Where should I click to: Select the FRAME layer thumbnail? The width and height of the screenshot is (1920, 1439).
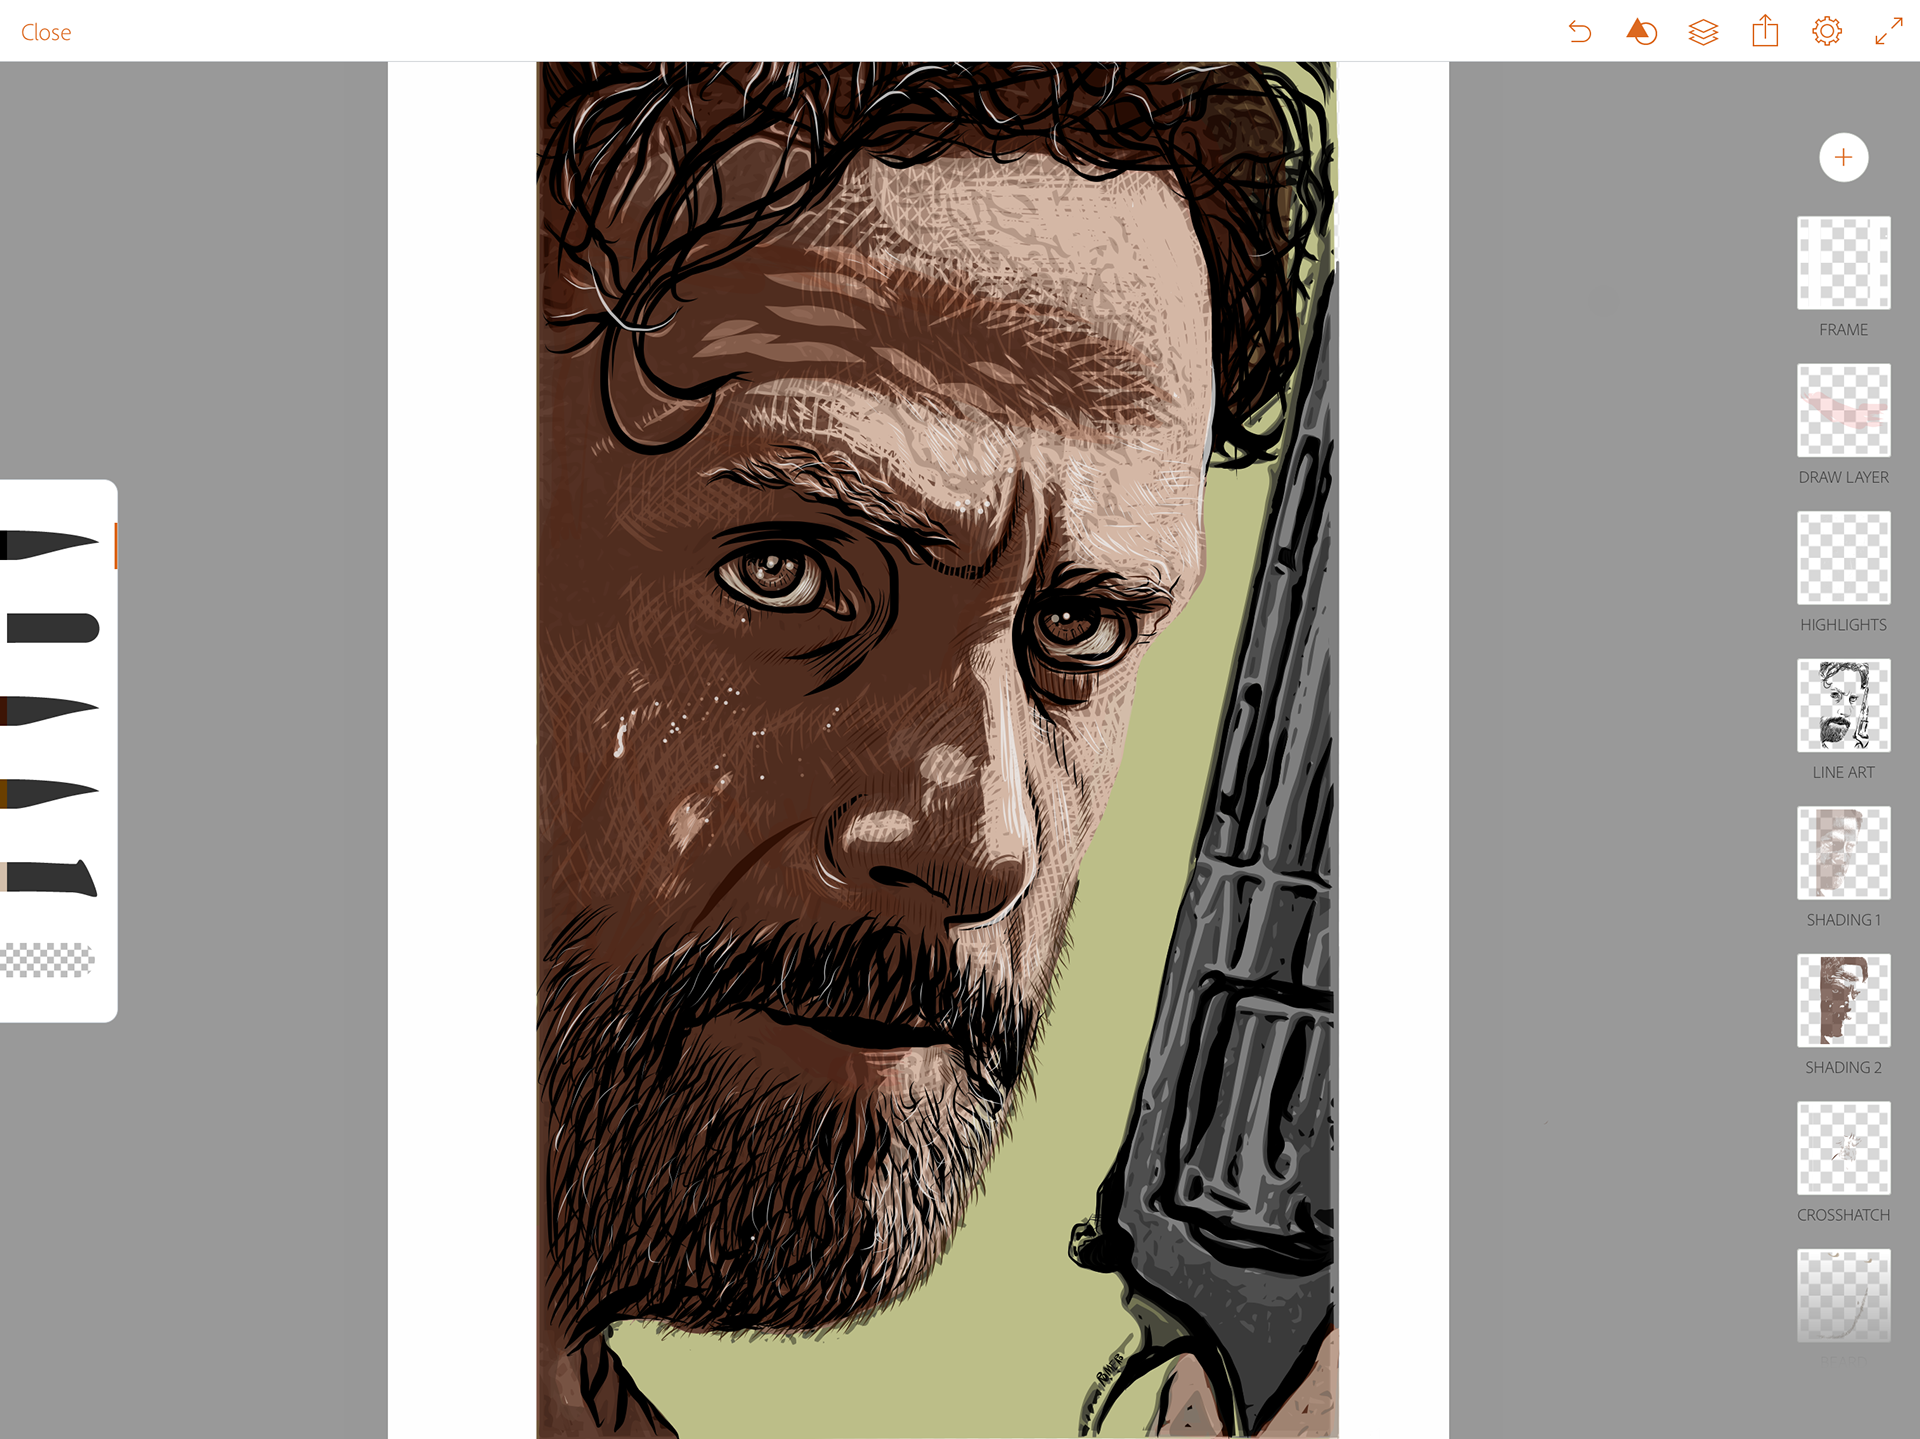[1843, 263]
